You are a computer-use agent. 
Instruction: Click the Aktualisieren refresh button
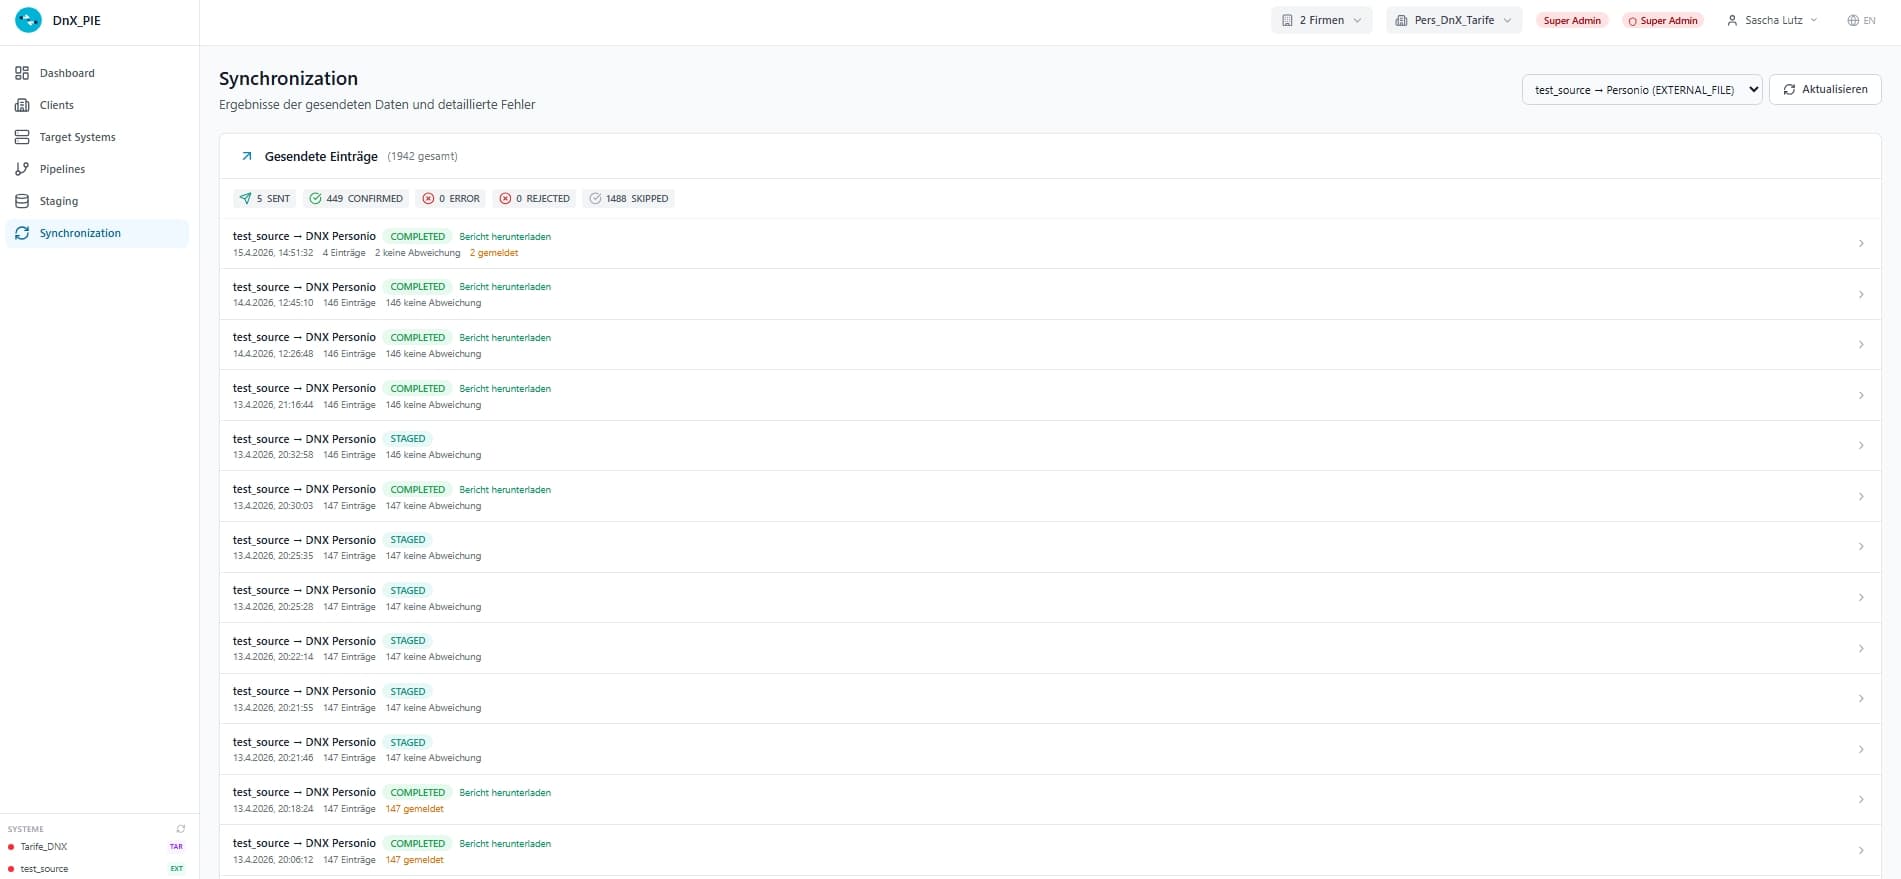(x=1825, y=89)
